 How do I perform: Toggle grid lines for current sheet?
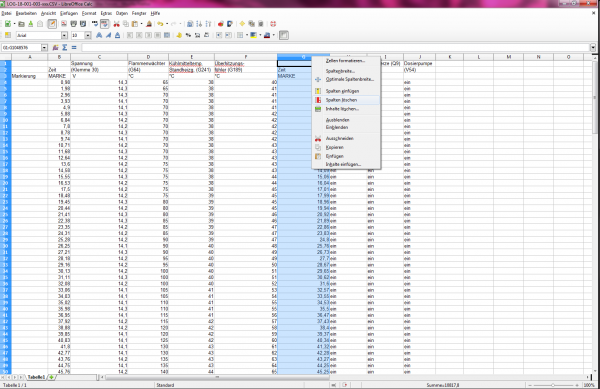coord(284,35)
